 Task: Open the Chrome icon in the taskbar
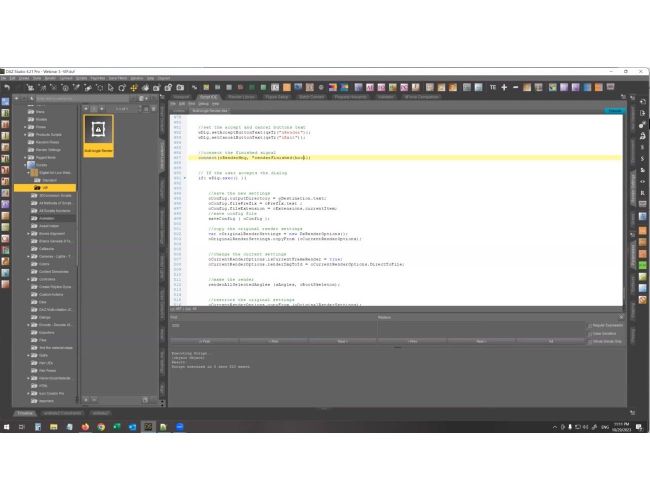[x=101, y=427]
